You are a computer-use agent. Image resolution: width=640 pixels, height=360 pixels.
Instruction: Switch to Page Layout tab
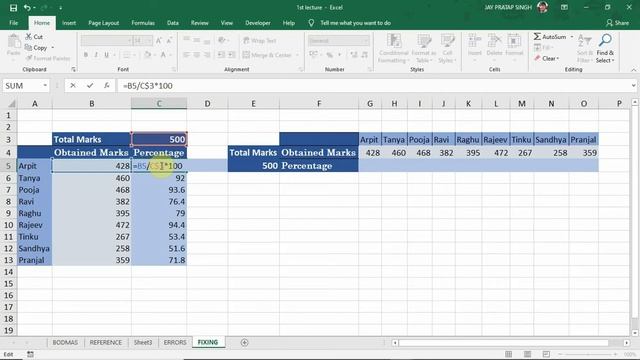(x=103, y=23)
